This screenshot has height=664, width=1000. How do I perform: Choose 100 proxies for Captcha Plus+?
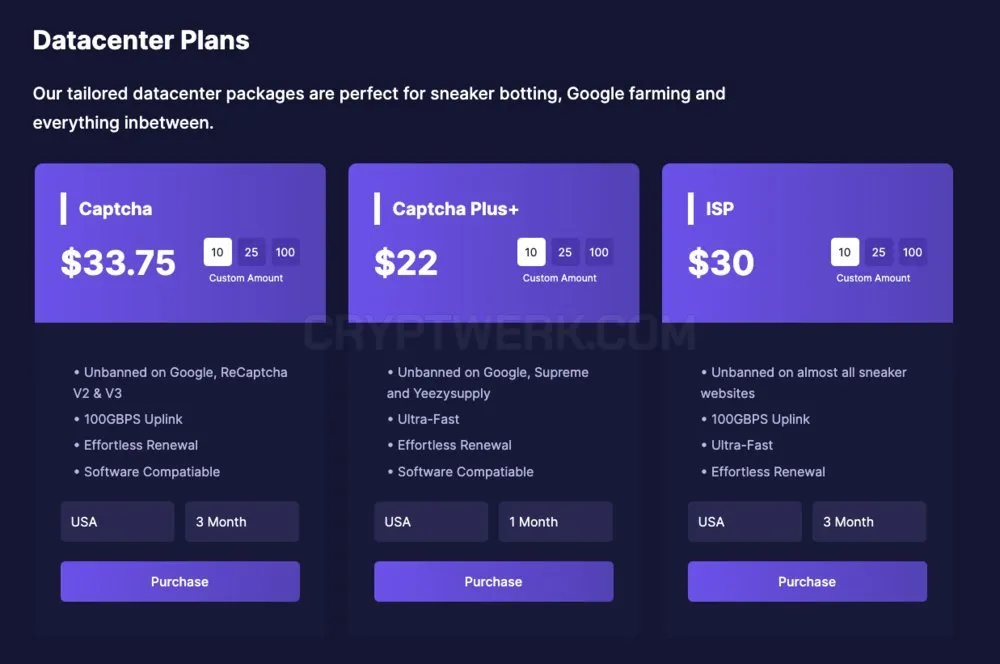599,252
